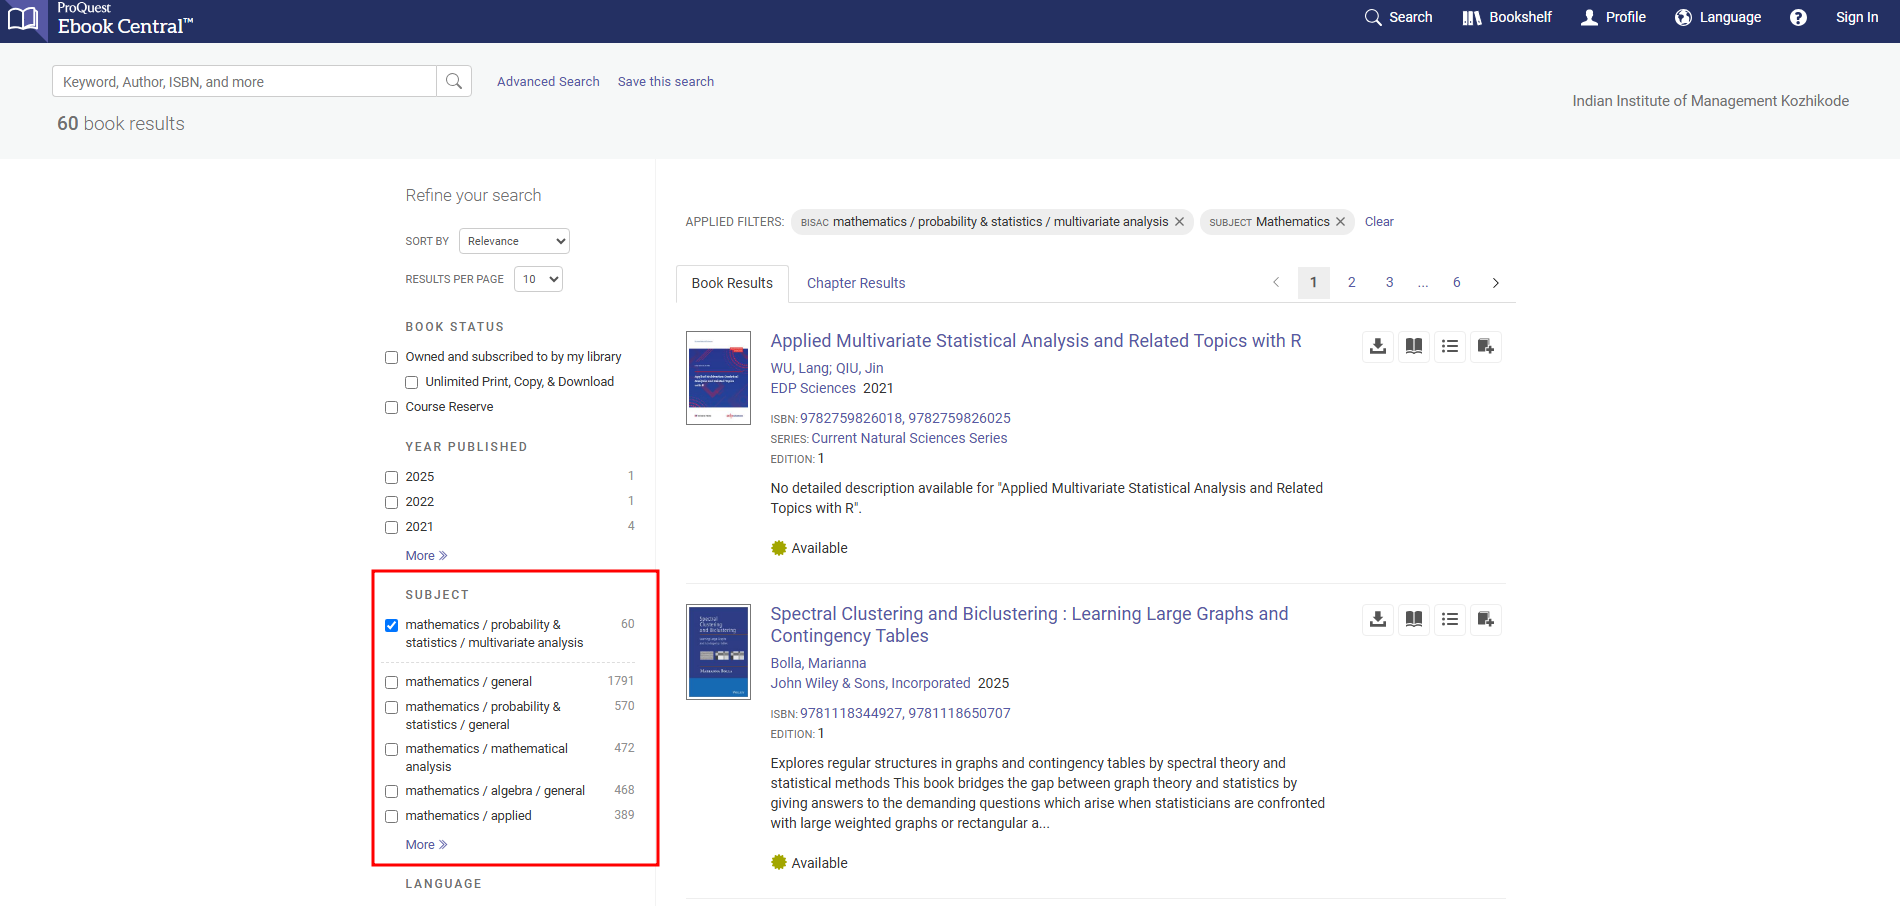Viewport: 1900px width, 906px height.
Task: Click the Advanced Search link
Action: pos(548,82)
